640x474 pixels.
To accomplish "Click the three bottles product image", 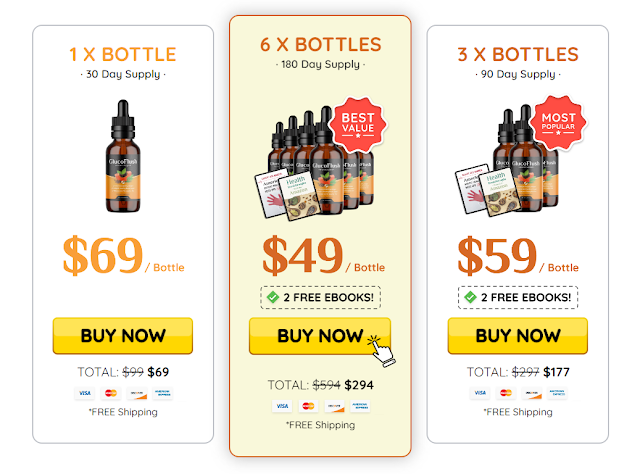I will pos(507,161).
